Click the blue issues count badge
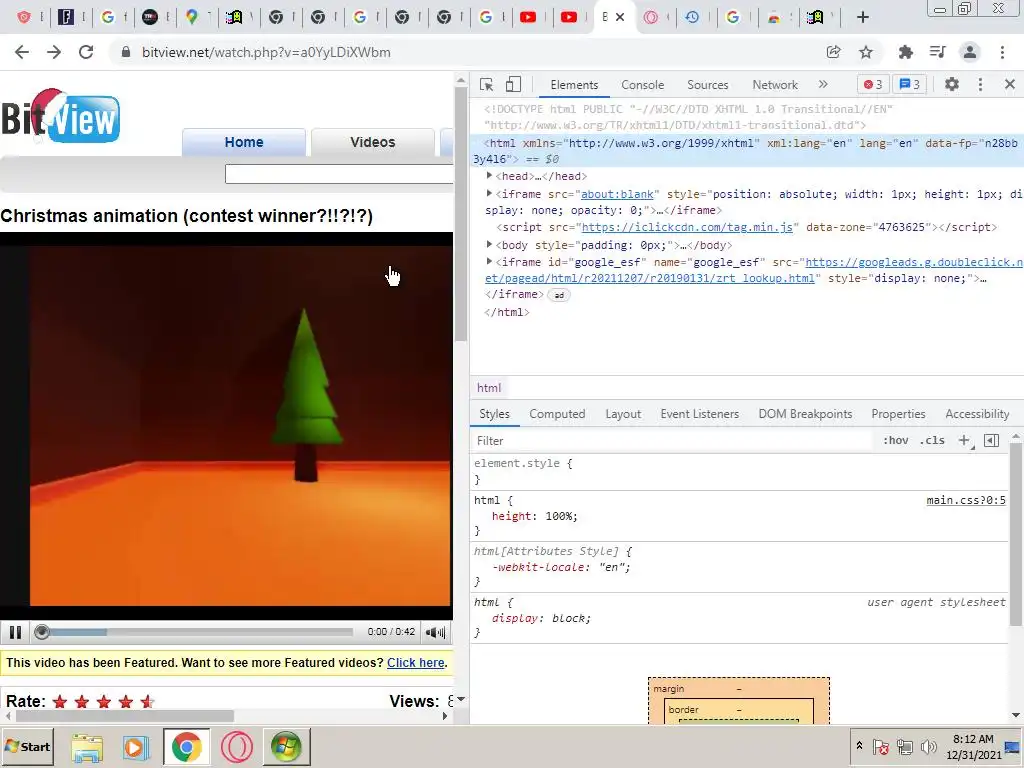The image size is (1024, 768). (910, 84)
